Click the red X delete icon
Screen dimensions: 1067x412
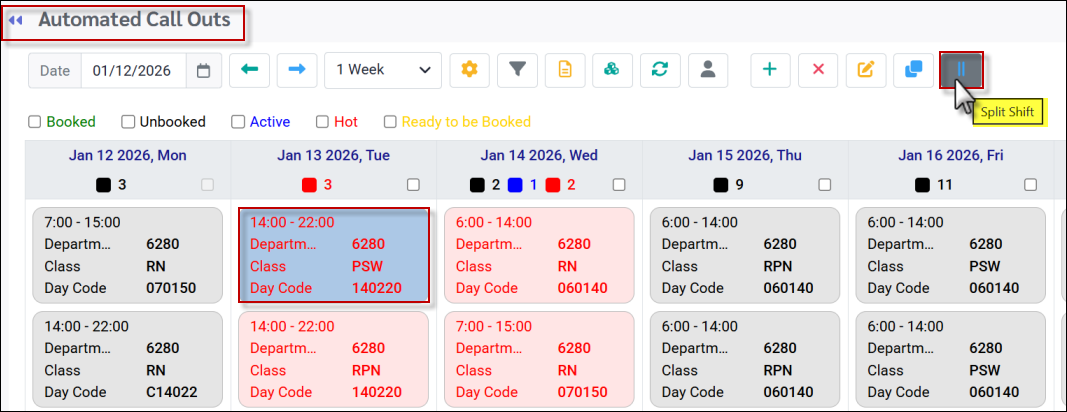point(818,70)
